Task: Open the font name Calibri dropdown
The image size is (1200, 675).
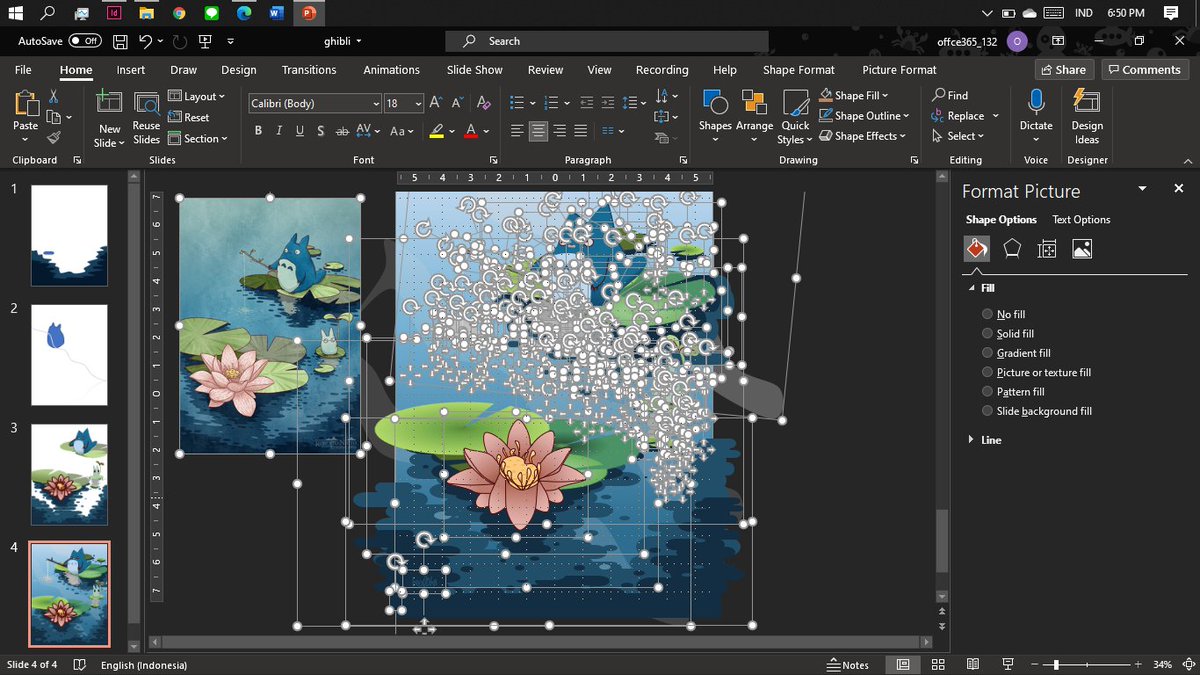Action: (376, 104)
